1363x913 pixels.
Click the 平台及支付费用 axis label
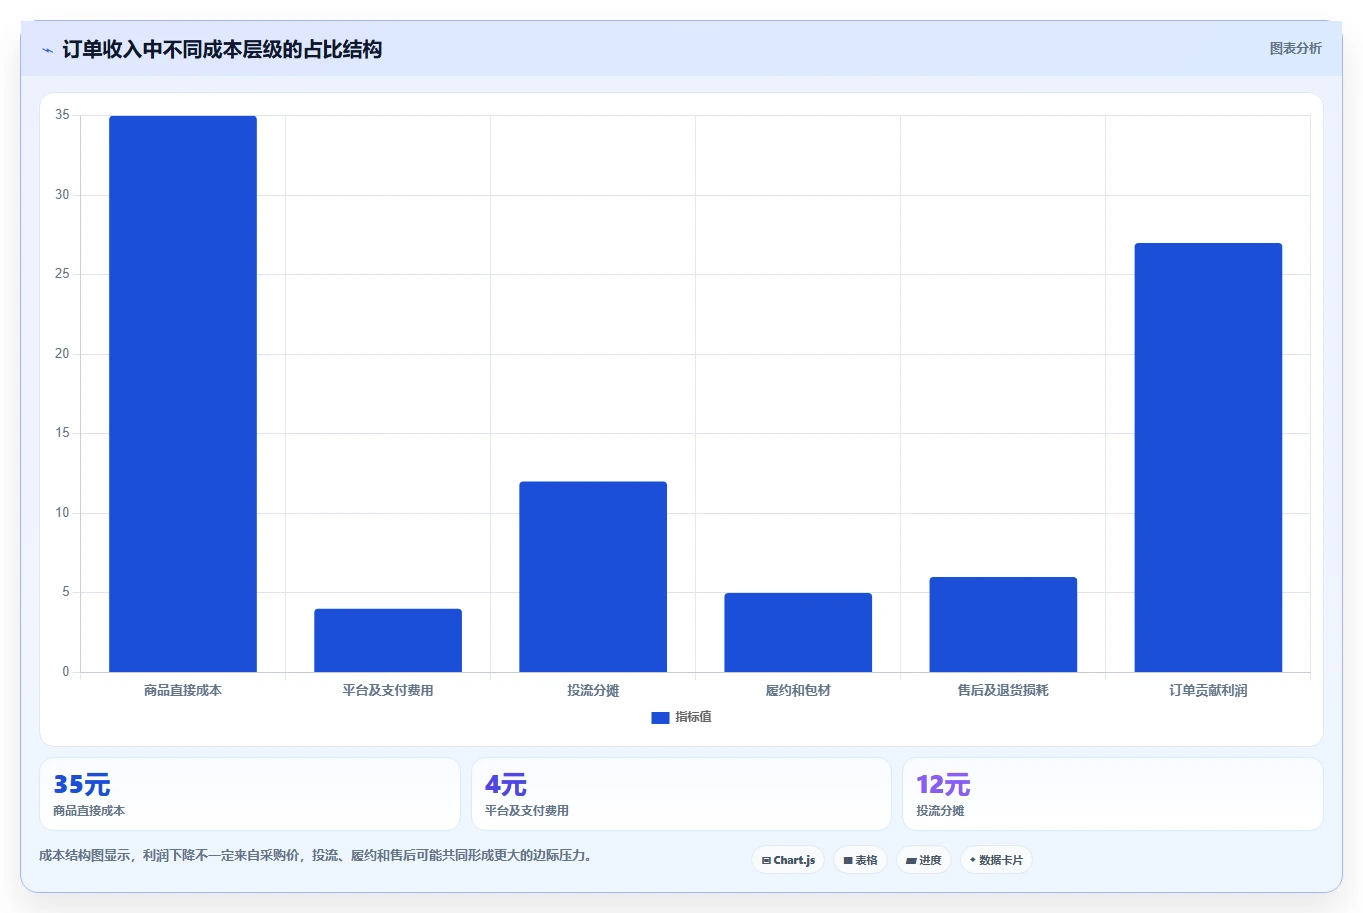pyautogui.click(x=388, y=690)
